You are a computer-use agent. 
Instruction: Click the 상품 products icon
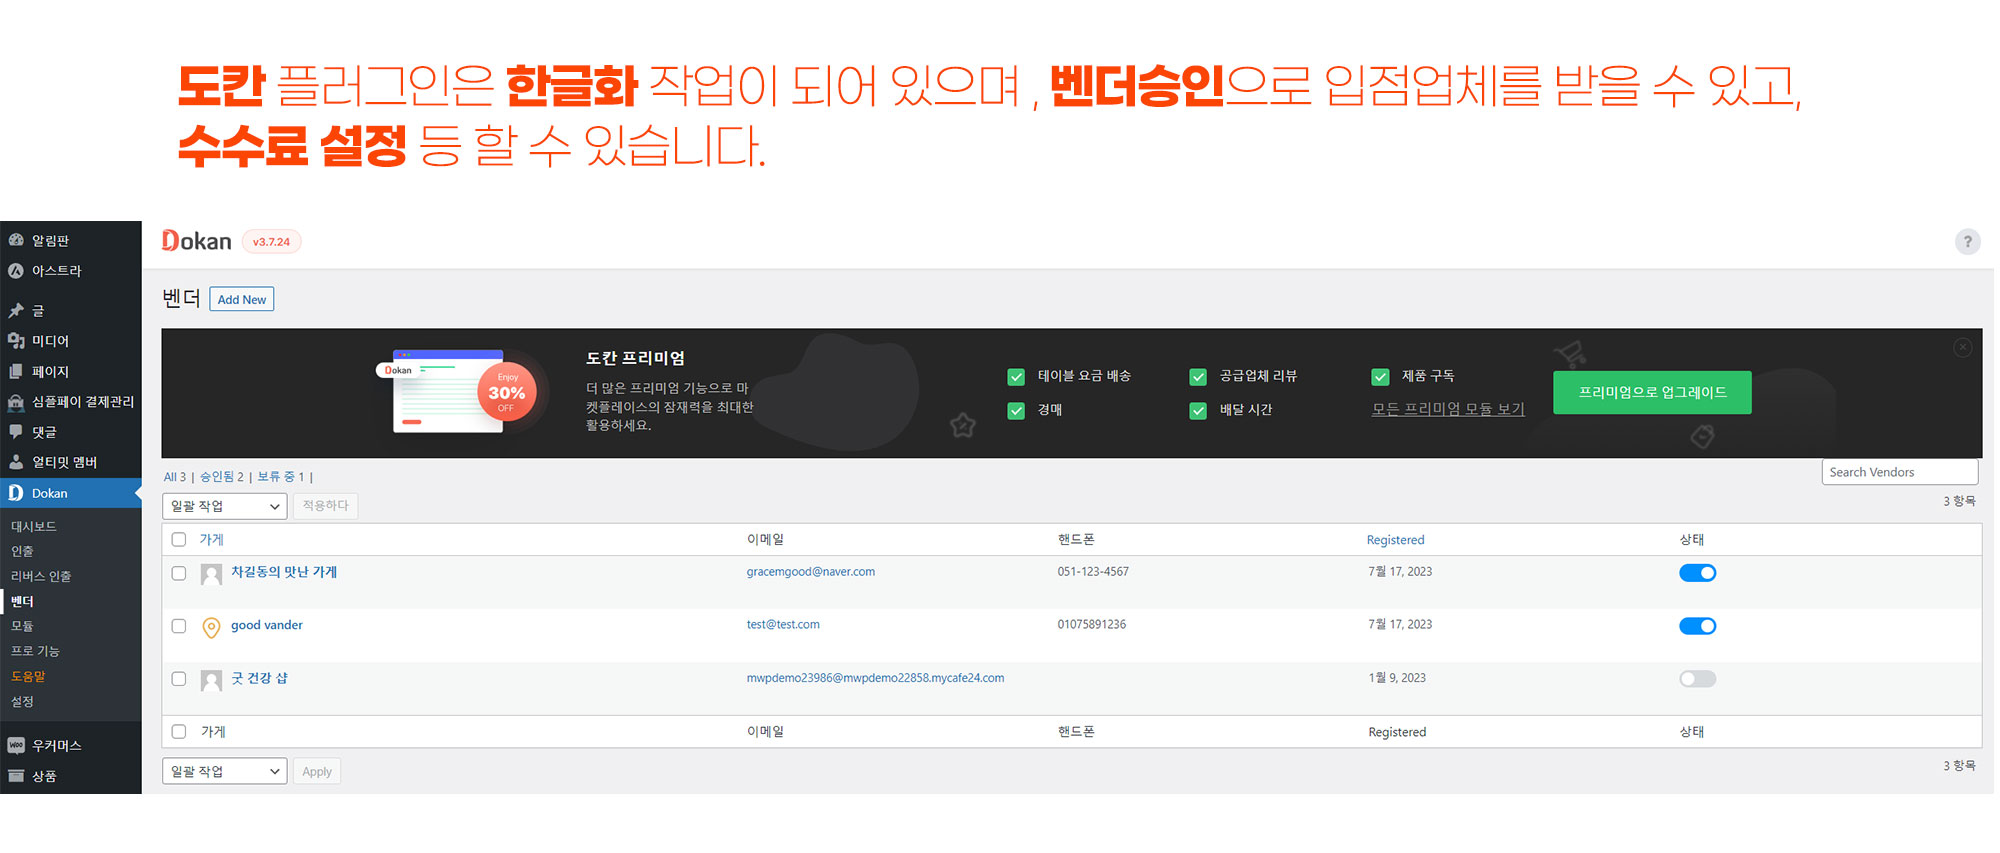coord(16,776)
